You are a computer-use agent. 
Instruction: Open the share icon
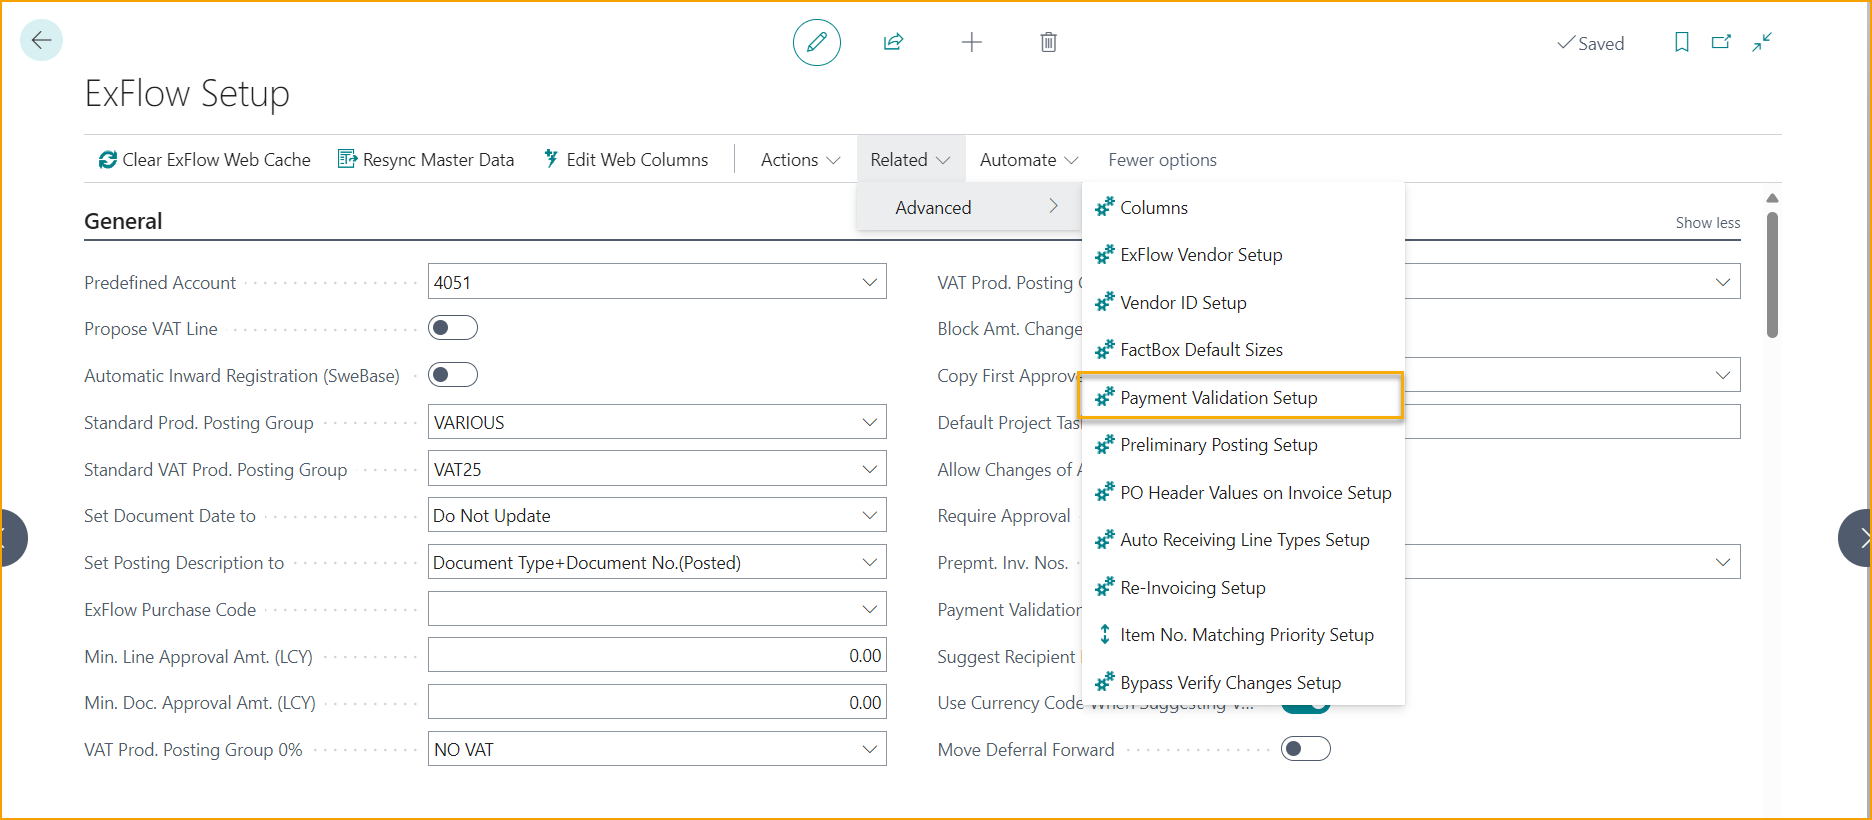click(893, 42)
